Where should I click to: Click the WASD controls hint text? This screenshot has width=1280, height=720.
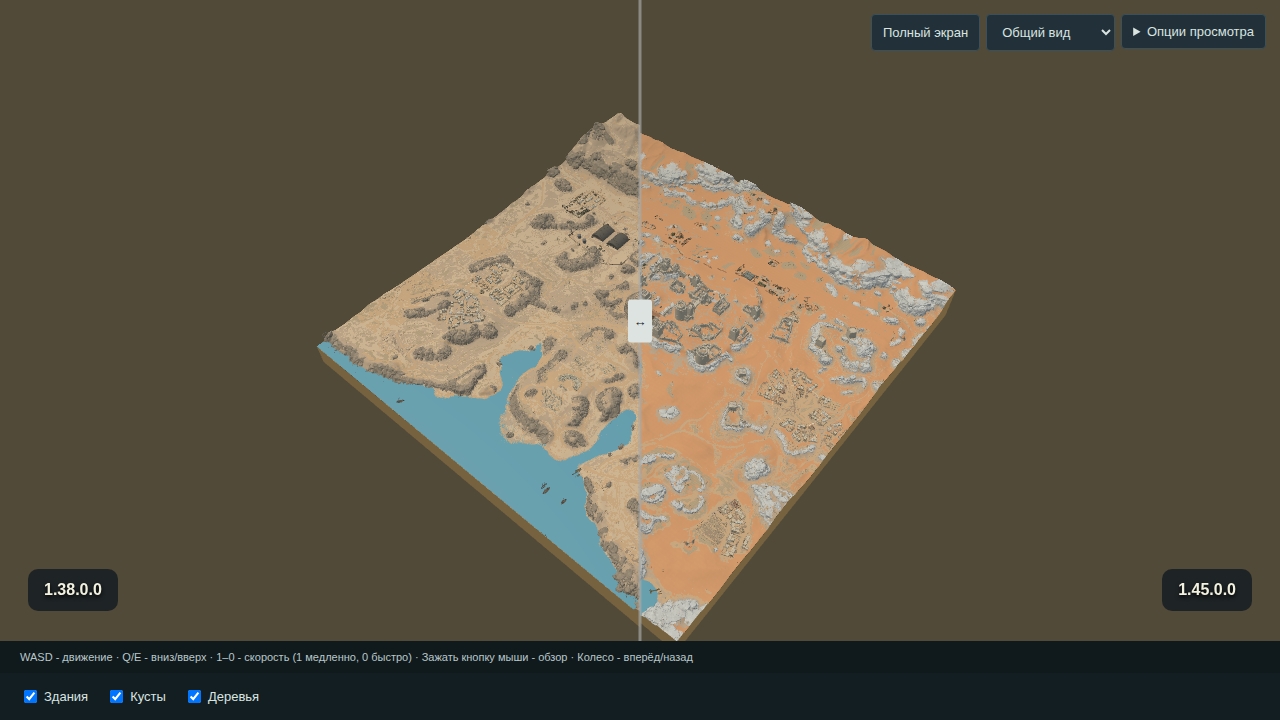click(x=356, y=657)
